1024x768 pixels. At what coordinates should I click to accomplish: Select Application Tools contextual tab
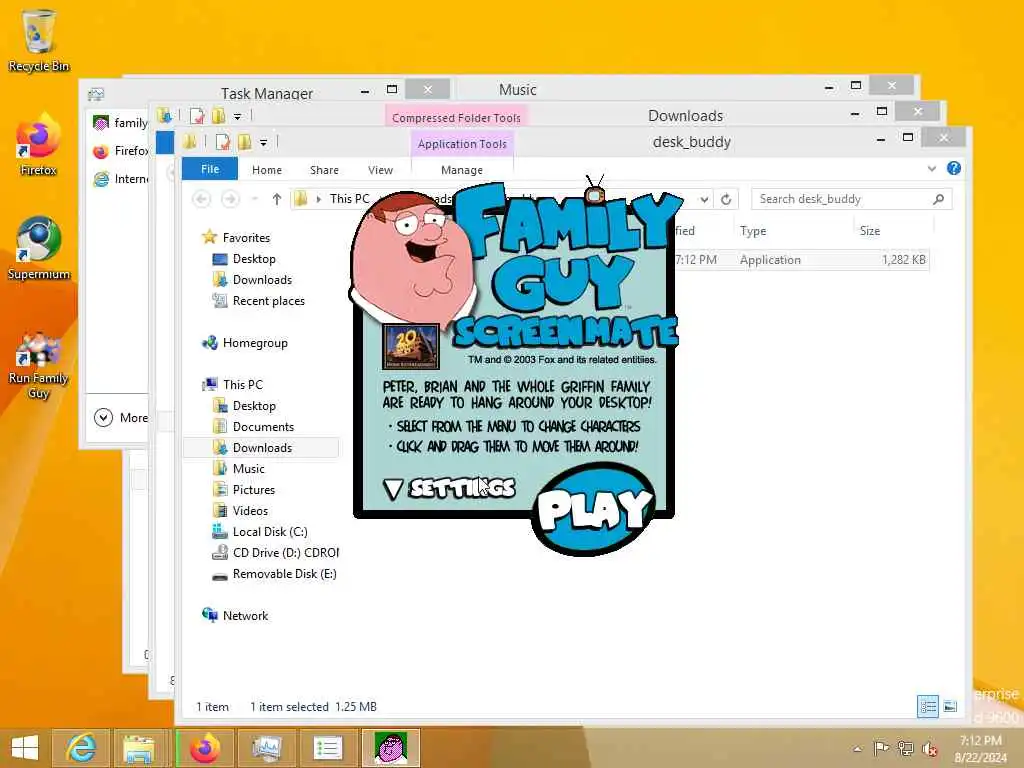pos(462,144)
